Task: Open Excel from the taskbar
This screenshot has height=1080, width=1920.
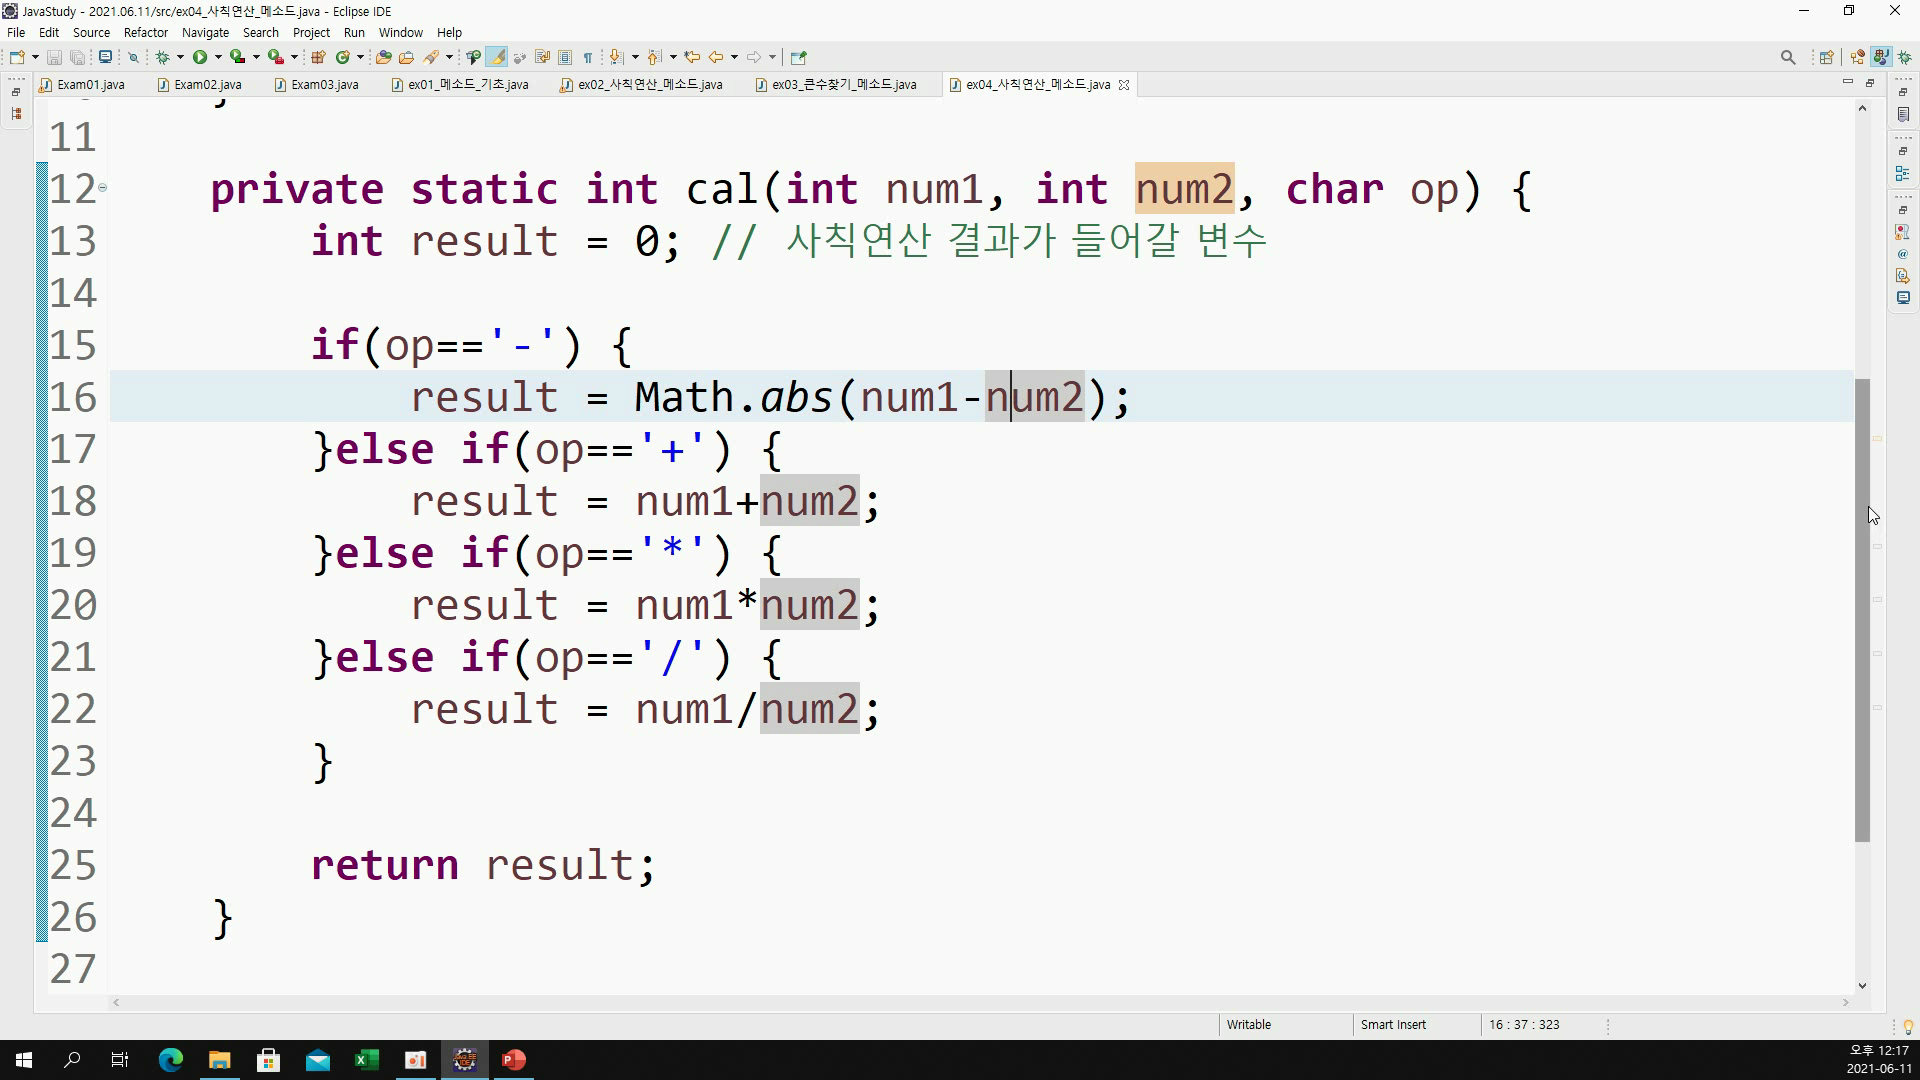Action: [366, 1060]
